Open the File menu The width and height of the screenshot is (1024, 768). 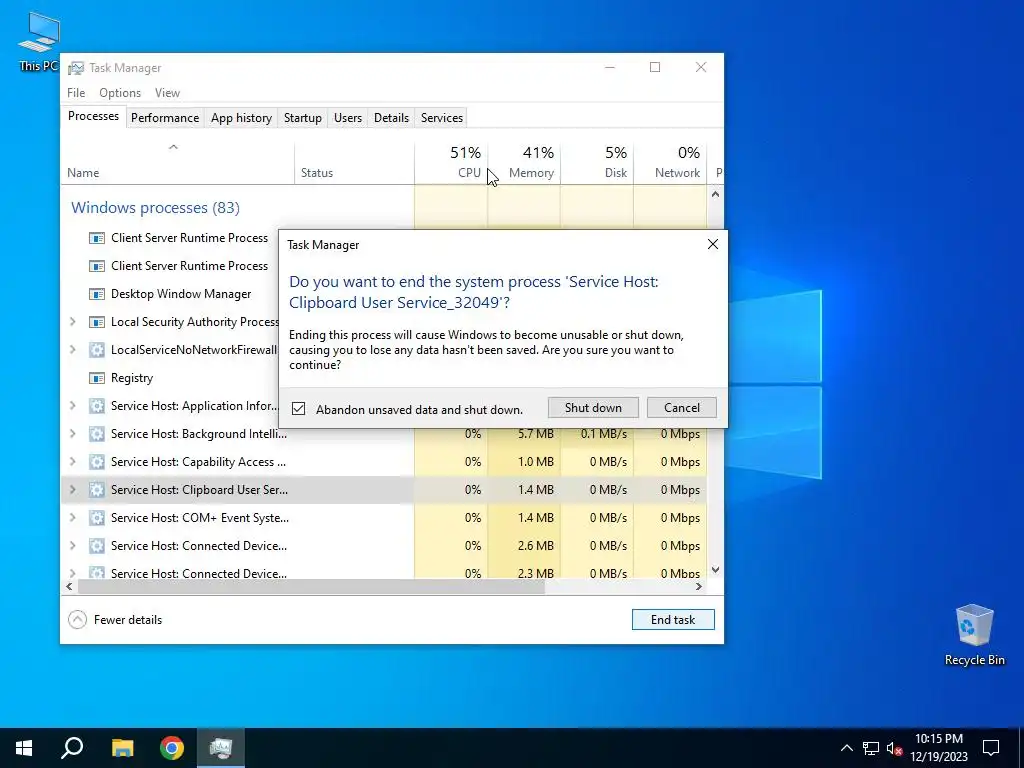pyautogui.click(x=76, y=93)
